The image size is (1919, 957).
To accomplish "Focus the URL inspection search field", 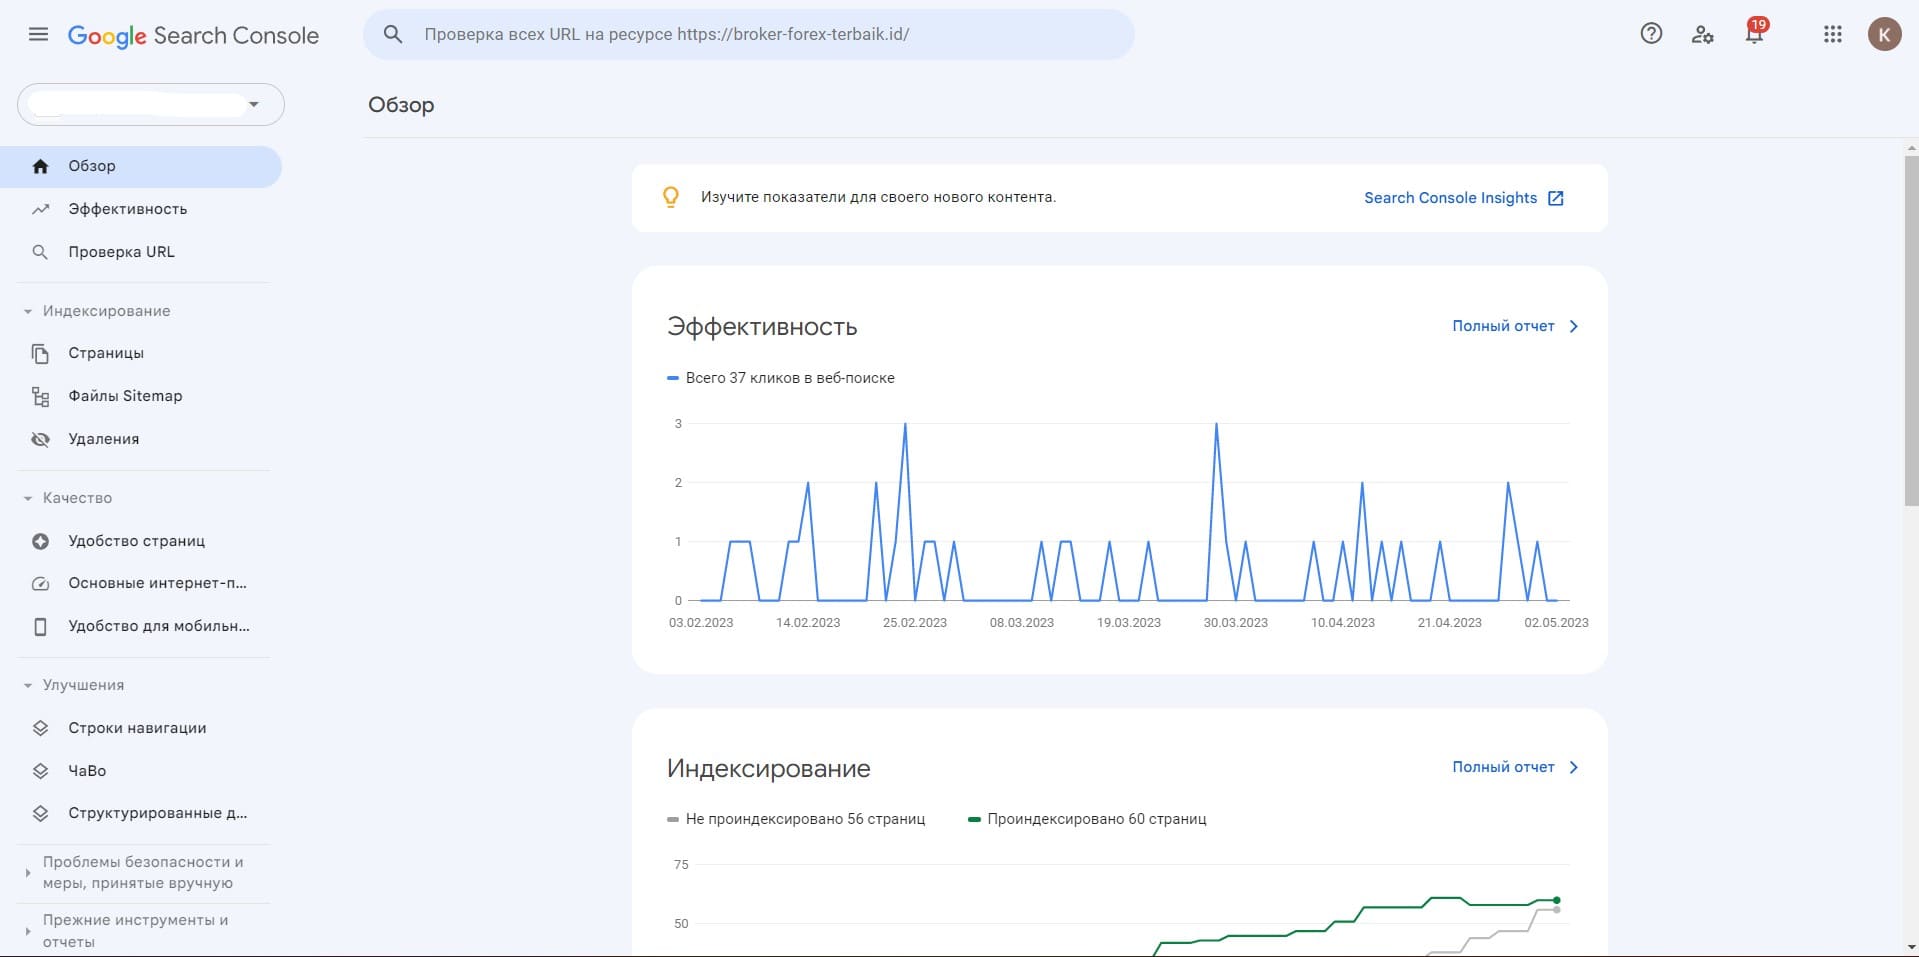I will click(748, 34).
